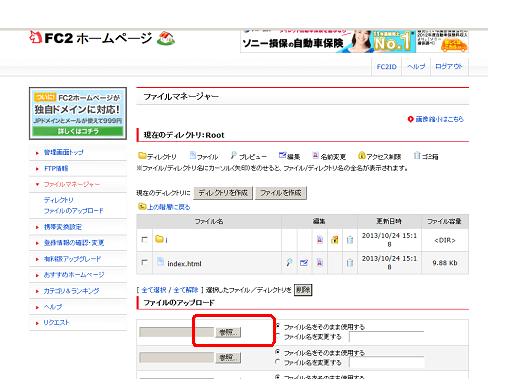
Task: Click the red arrow icon near 画像登録はこちら
Action: 410,119
